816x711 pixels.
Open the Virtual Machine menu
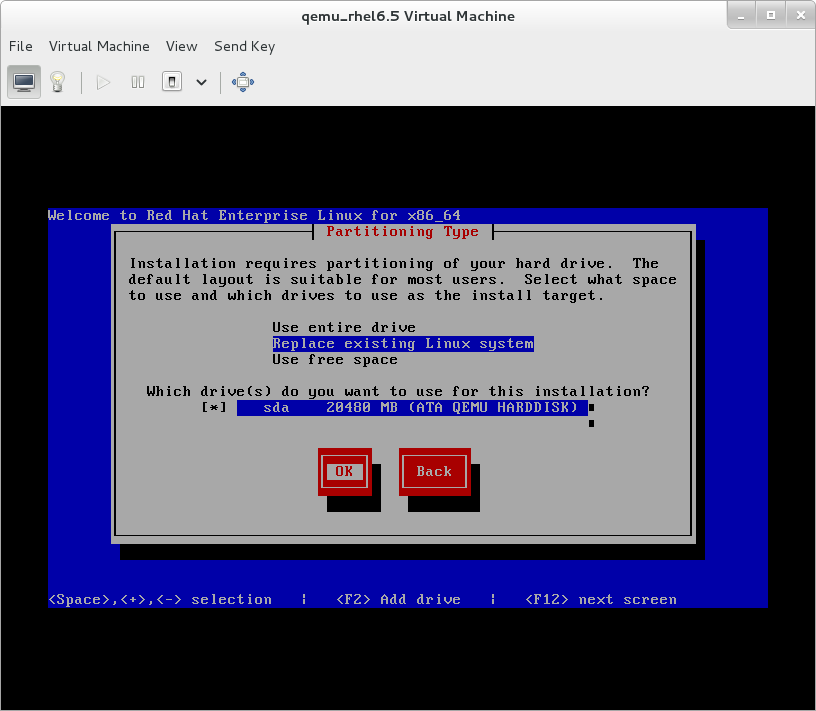pos(99,46)
